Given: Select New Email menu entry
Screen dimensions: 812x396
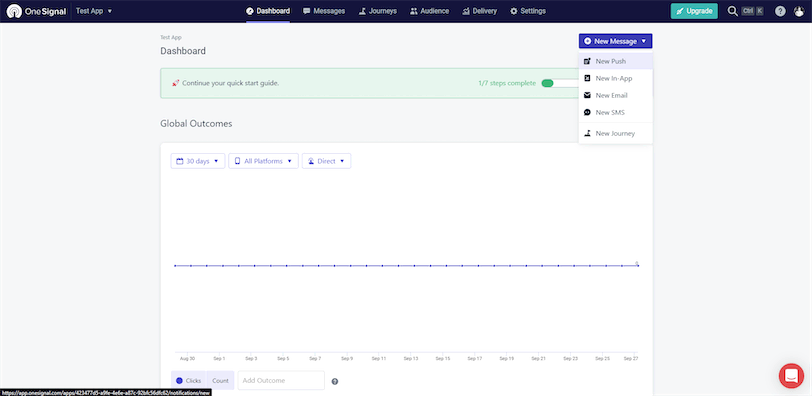Looking at the screenshot, I should (615, 95).
